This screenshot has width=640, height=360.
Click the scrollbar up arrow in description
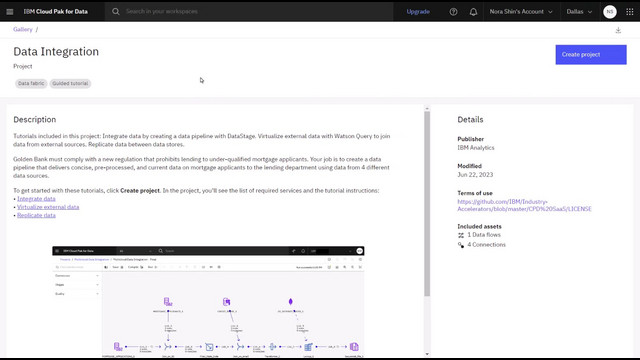click(x=427, y=109)
